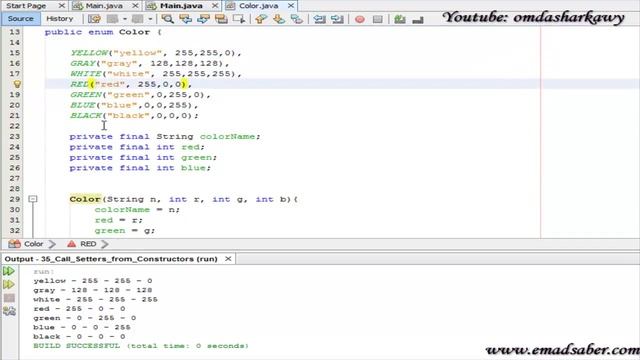Start Macro Recording red circle icon

[x=360, y=19]
